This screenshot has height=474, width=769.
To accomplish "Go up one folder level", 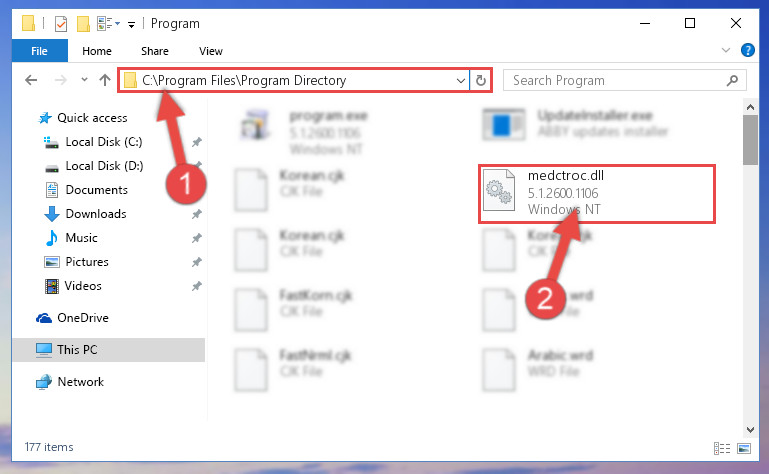I will coord(104,80).
